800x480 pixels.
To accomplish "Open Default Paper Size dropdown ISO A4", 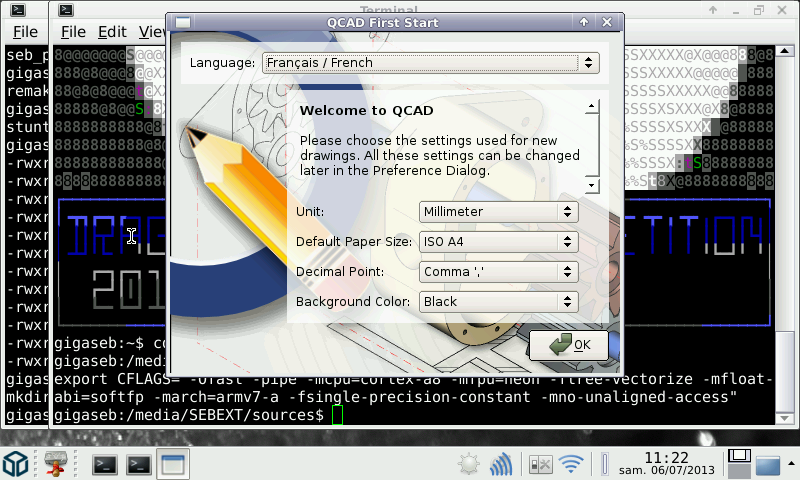I will [498, 242].
